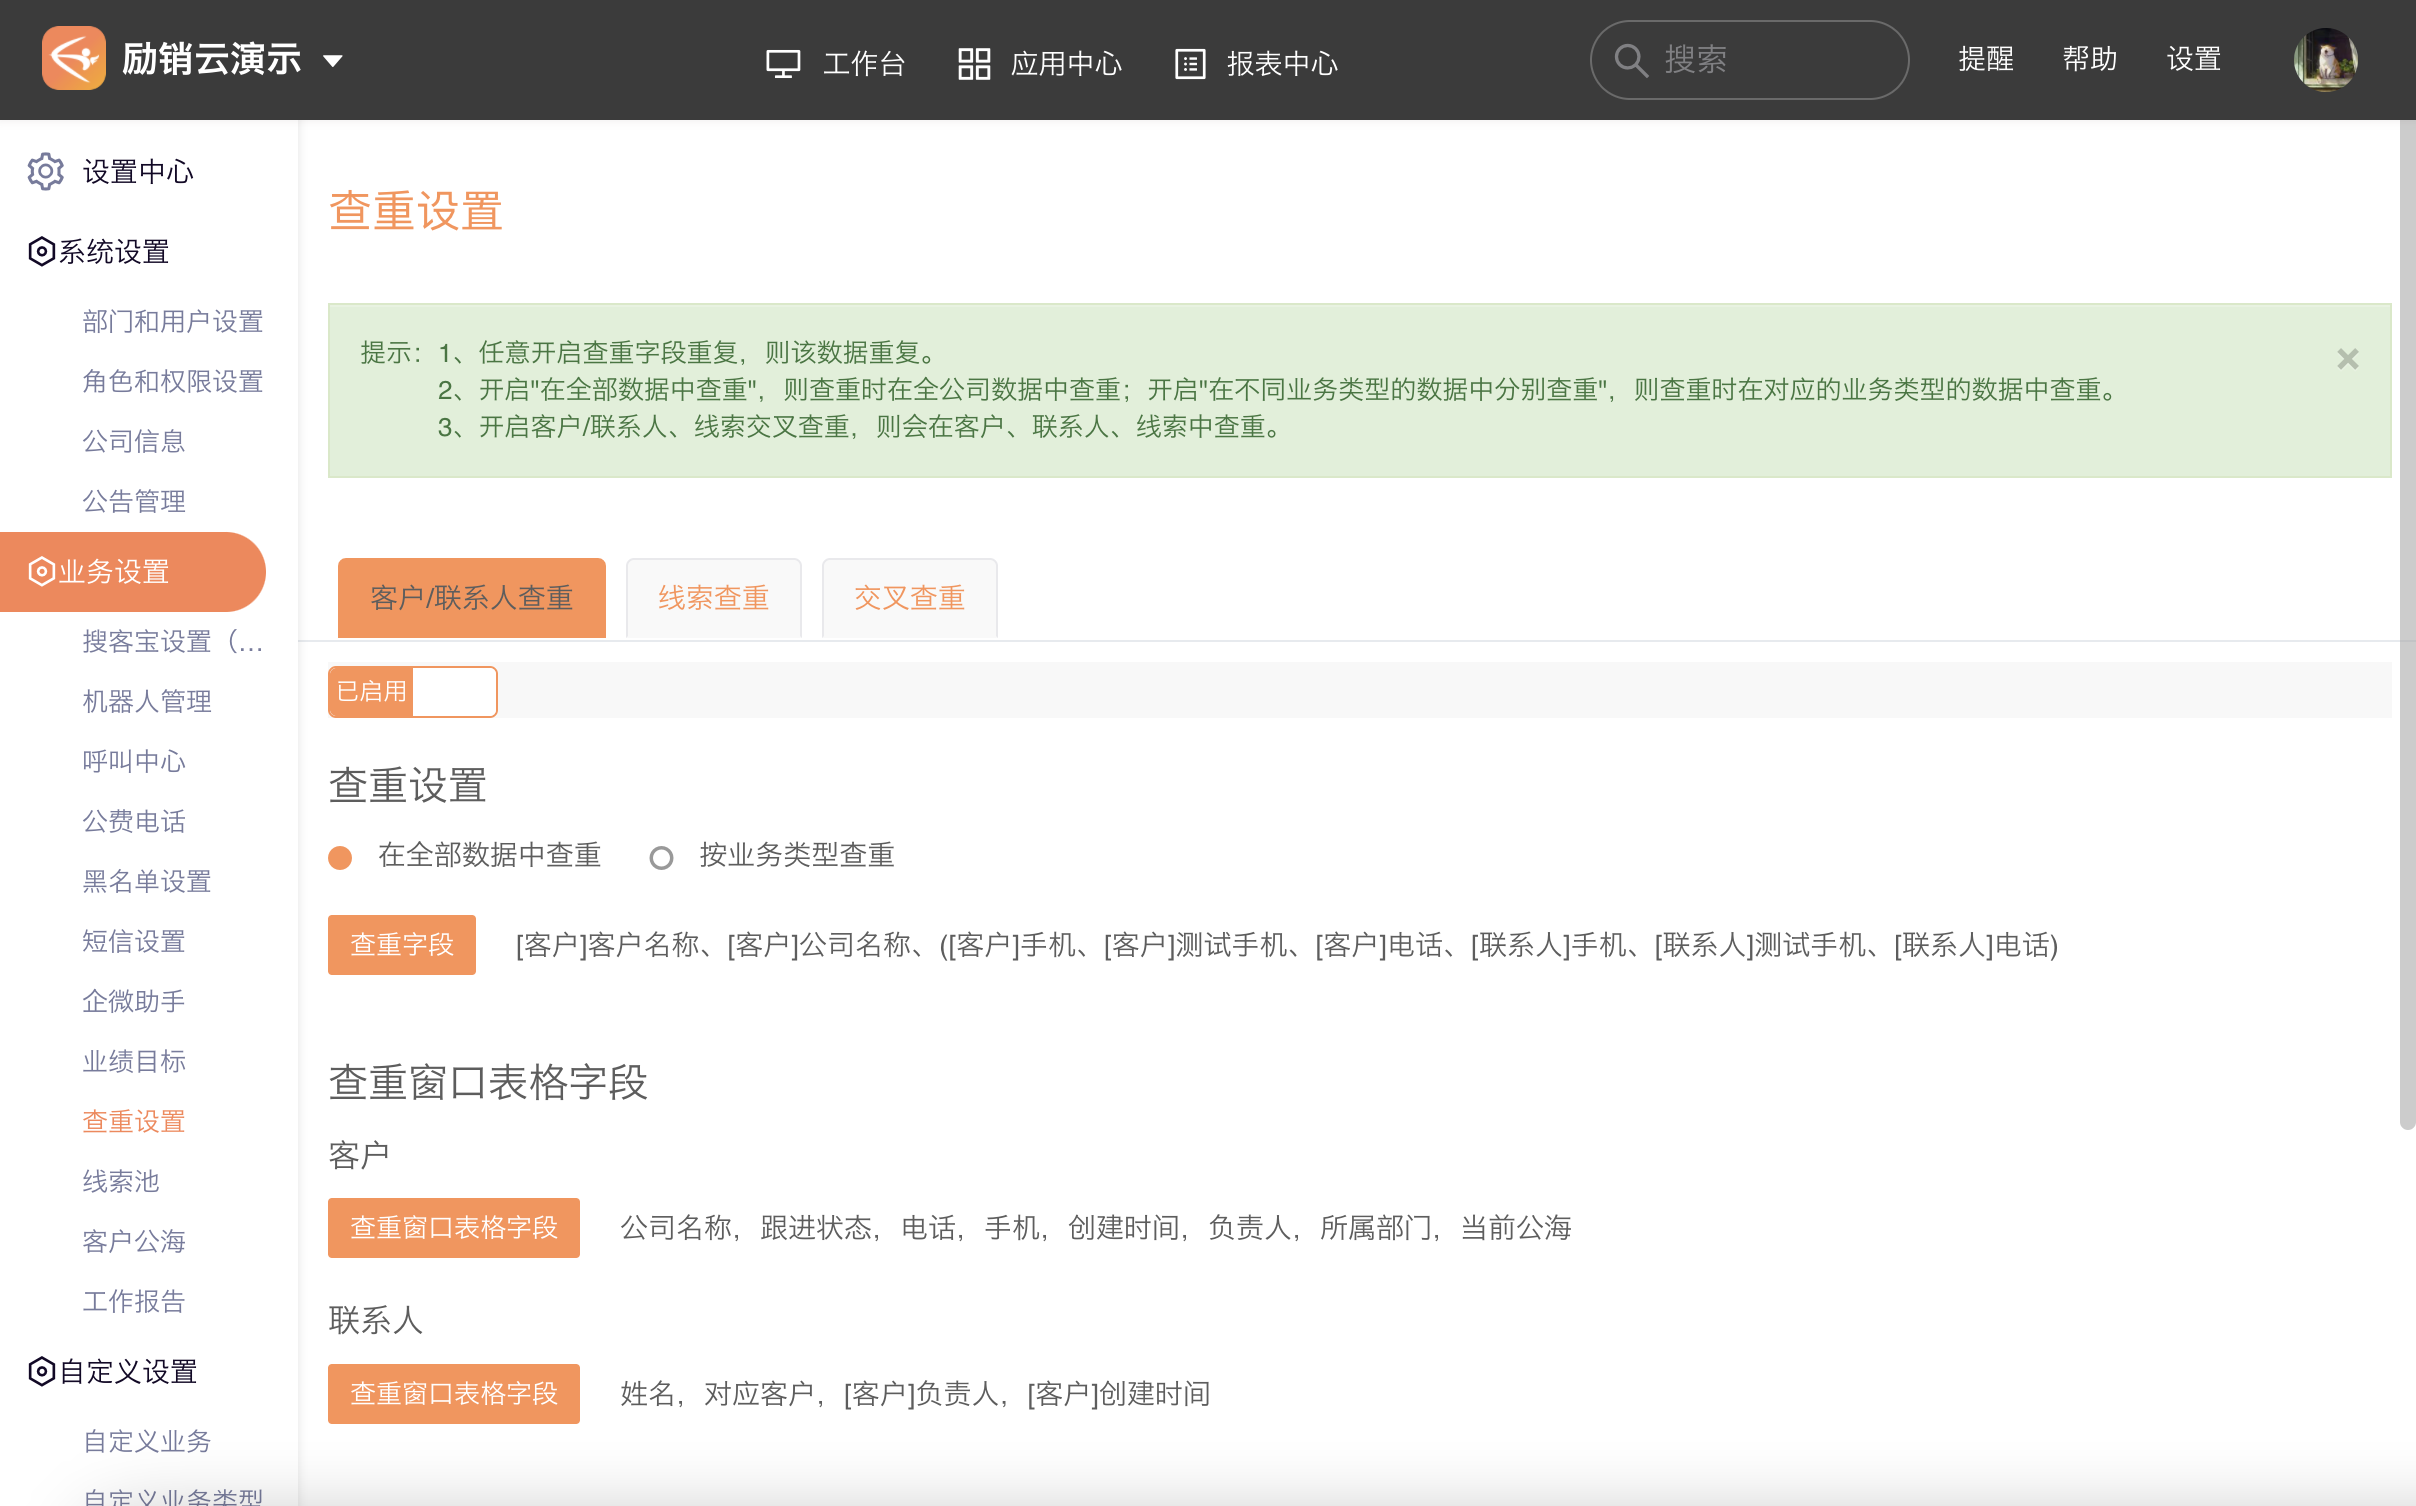2416x1506 pixels.
Task: Click the page vertical scrollbar
Action: (x=2406, y=626)
